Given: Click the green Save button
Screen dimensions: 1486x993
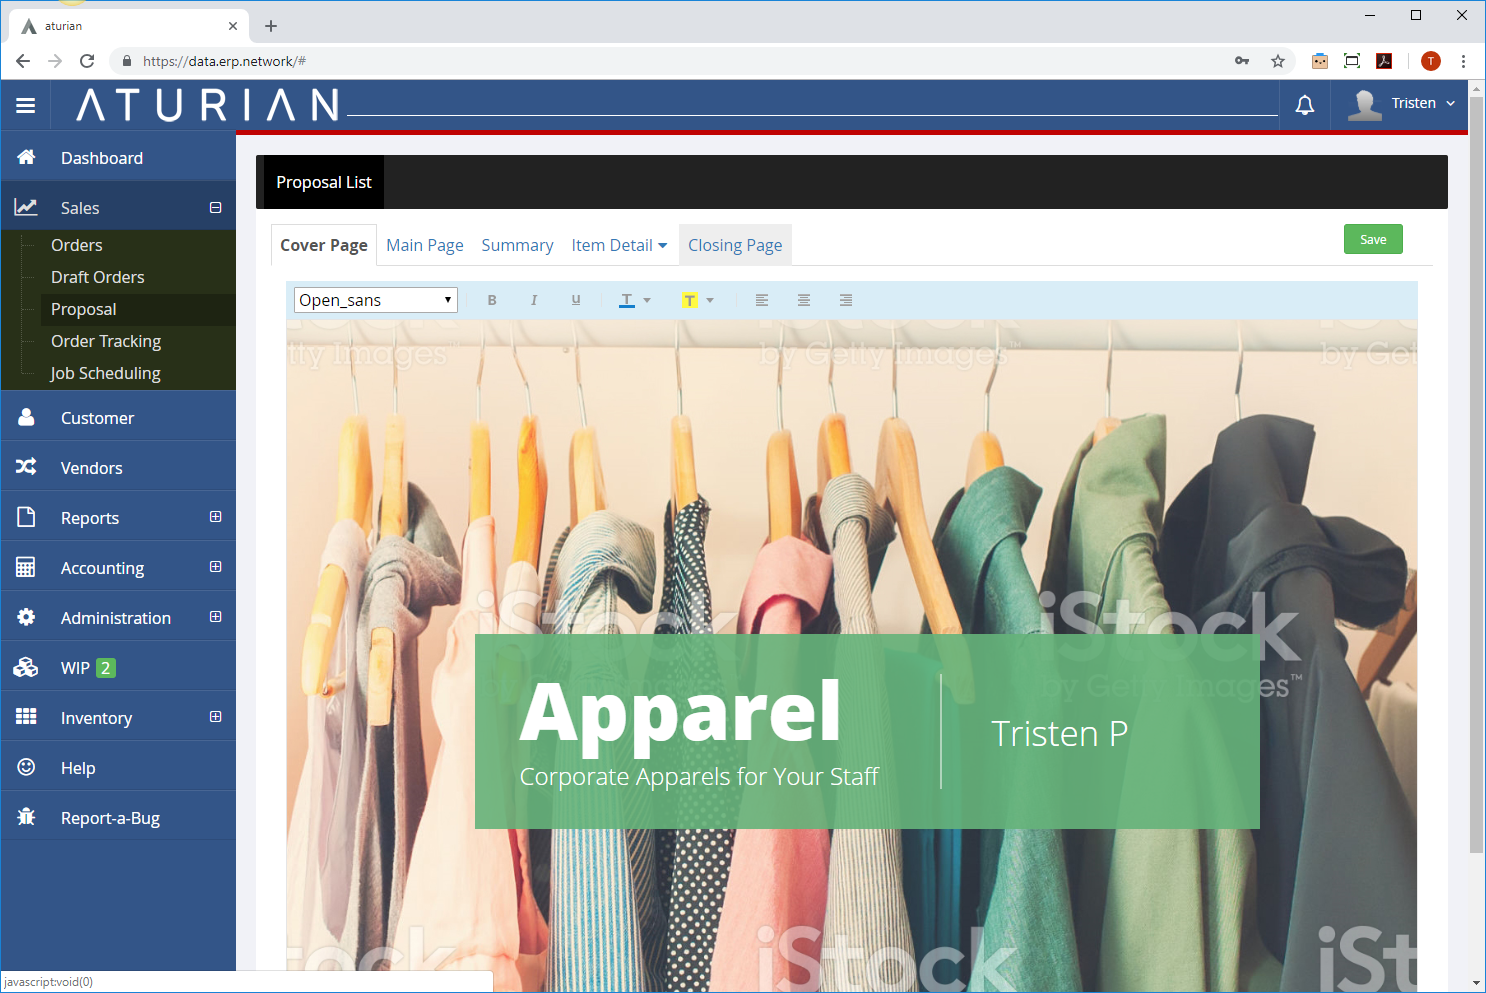Looking at the screenshot, I should 1373,240.
